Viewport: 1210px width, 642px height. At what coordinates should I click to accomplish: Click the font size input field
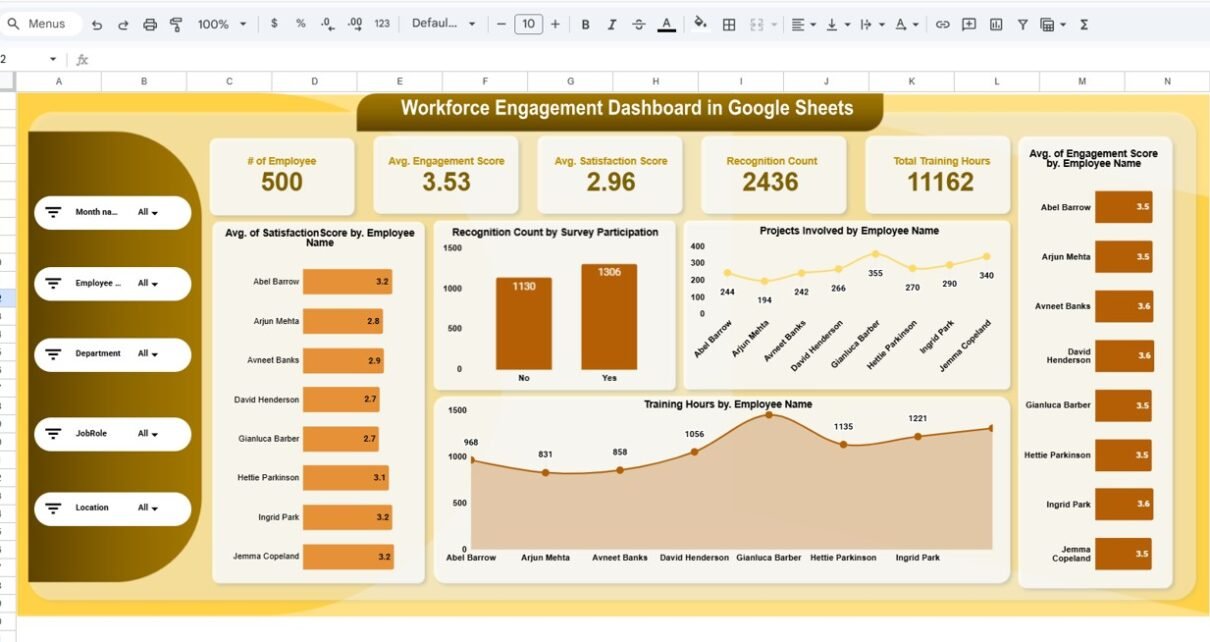point(528,24)
